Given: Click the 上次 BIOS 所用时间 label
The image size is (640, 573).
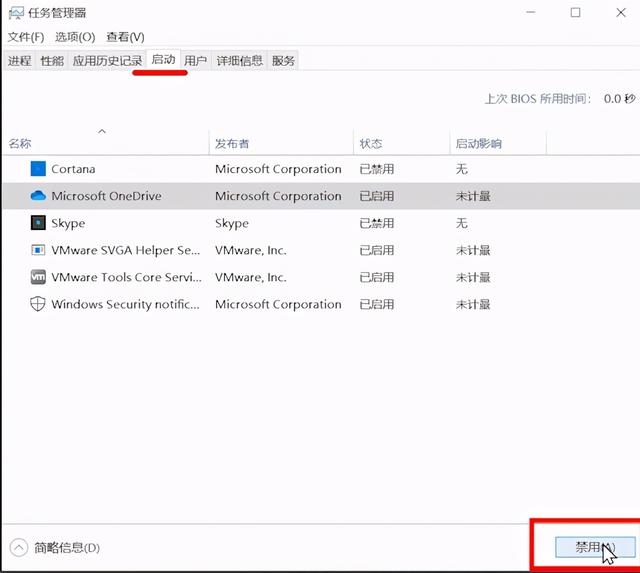Looking at the screenshot, I should (x=538, y=99).
